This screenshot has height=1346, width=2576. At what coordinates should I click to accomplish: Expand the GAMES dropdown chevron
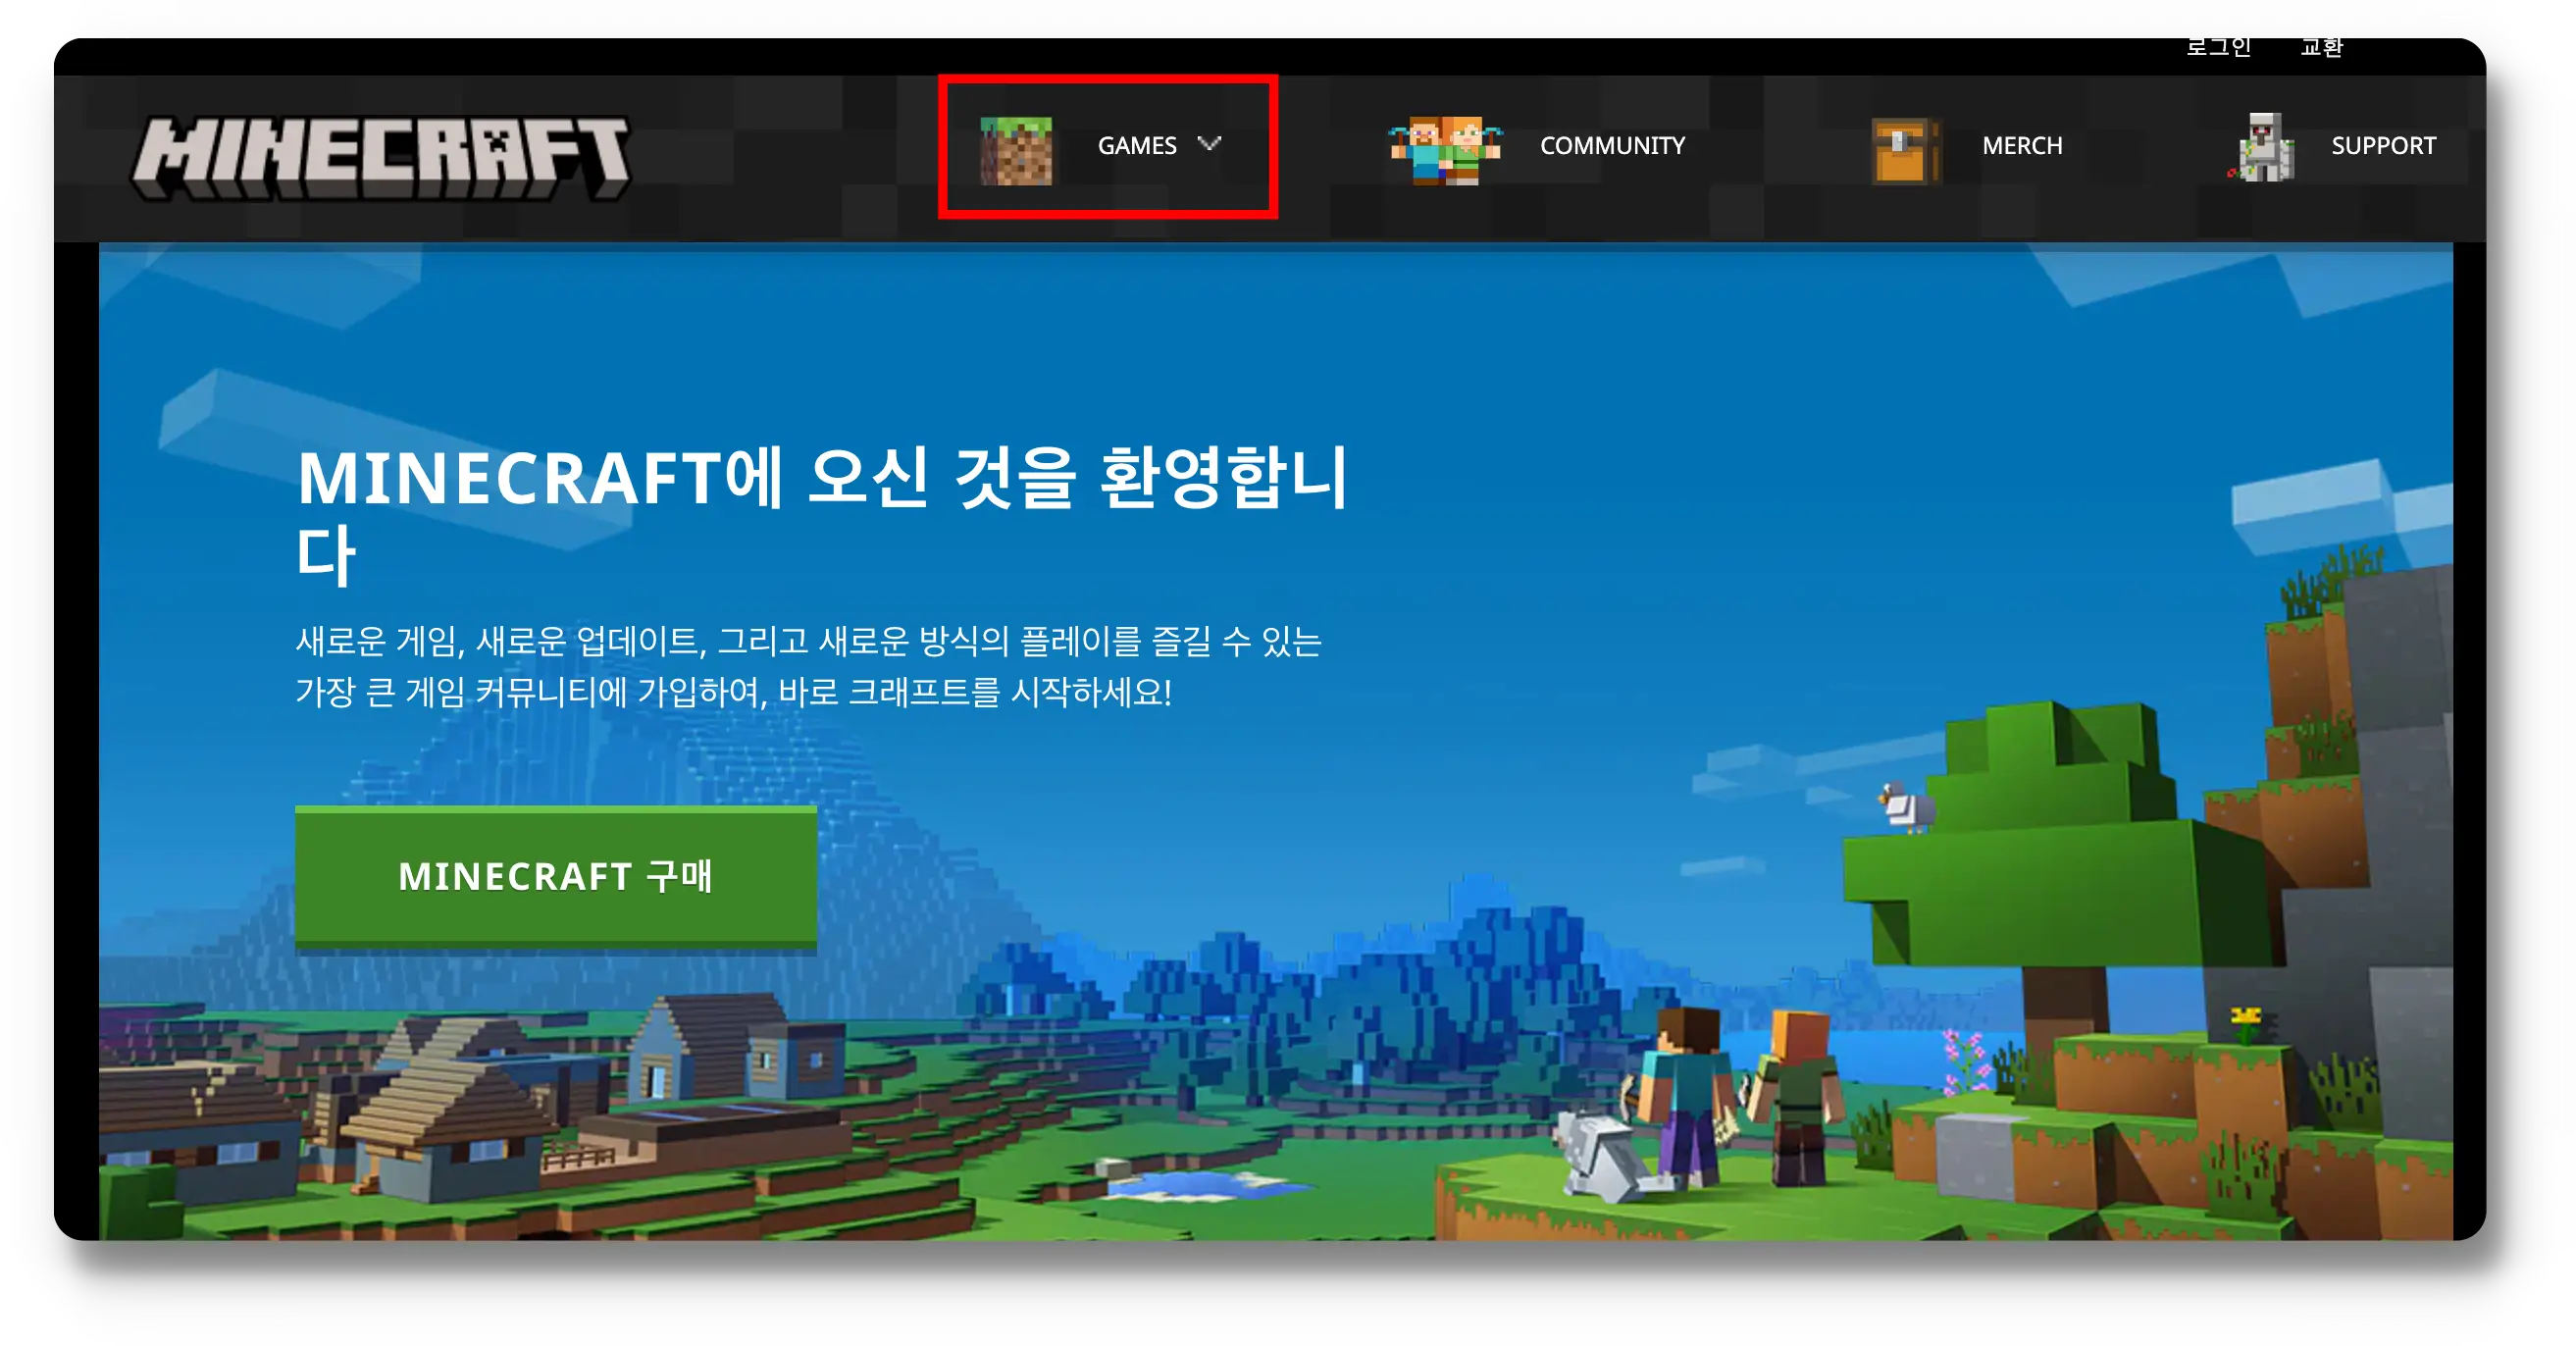pyautogui.click(x=1209, y=144)
